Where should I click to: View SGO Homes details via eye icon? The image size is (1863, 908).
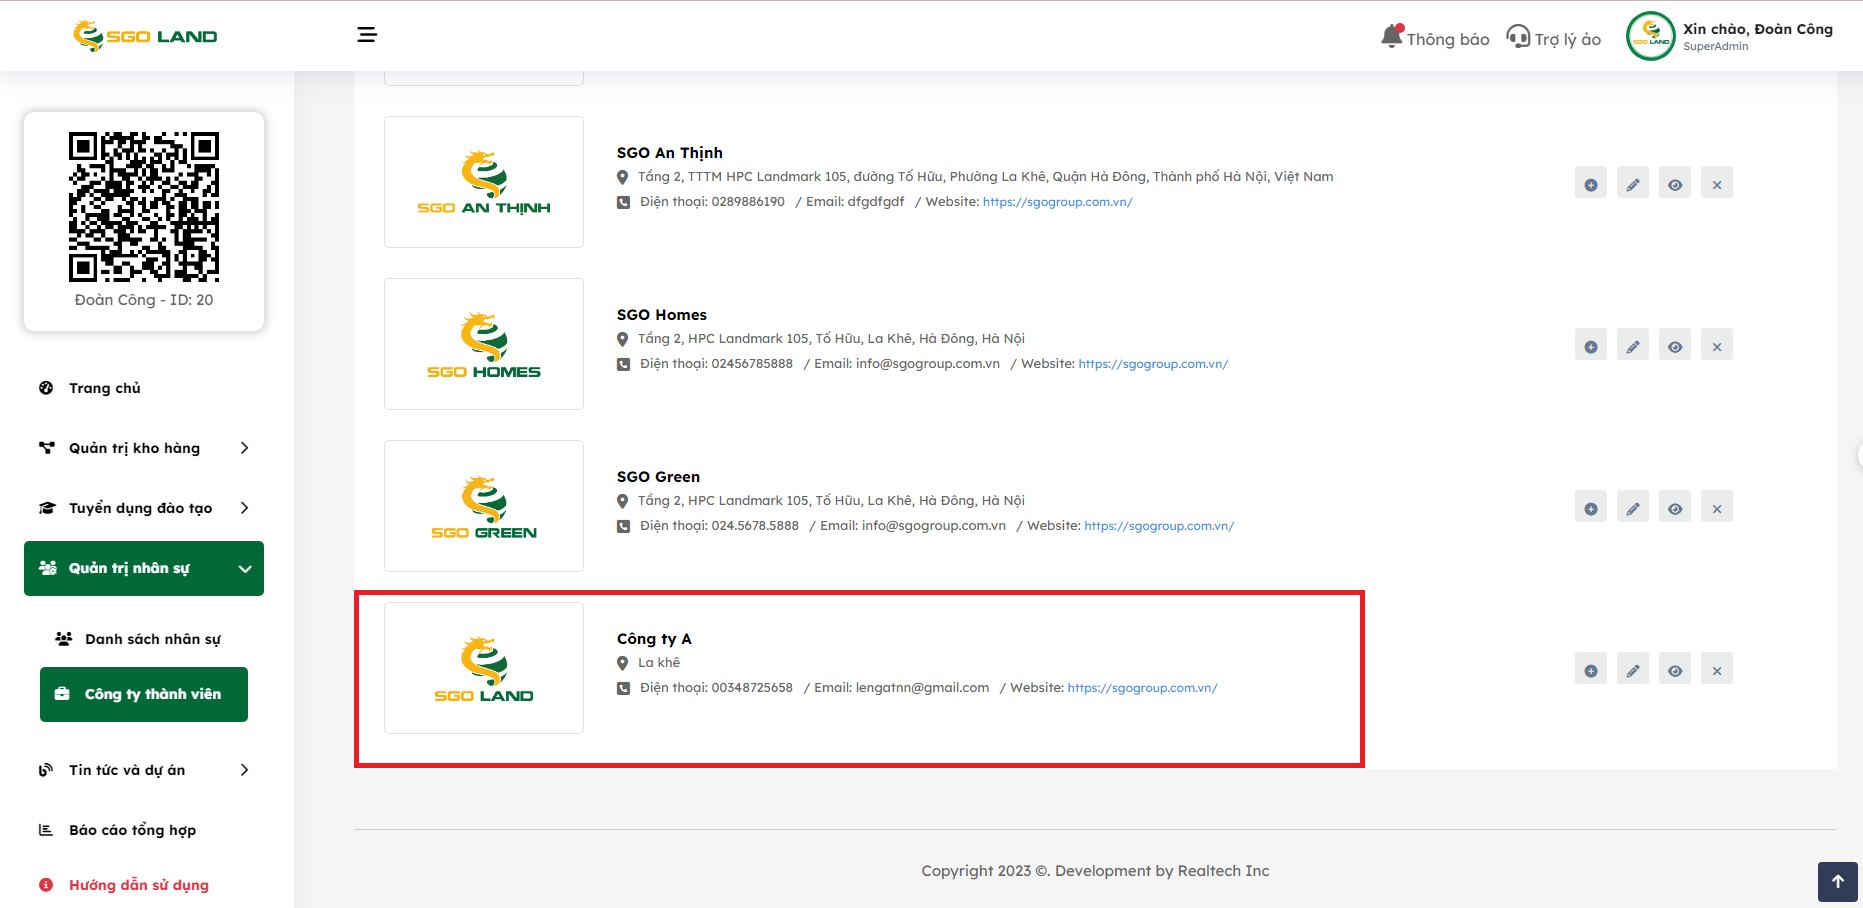coord(1674,346)
